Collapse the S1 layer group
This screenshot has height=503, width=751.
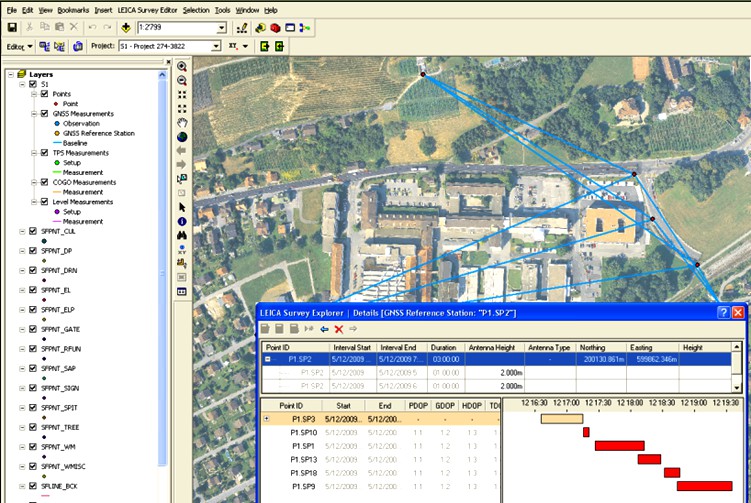(22, 84)
